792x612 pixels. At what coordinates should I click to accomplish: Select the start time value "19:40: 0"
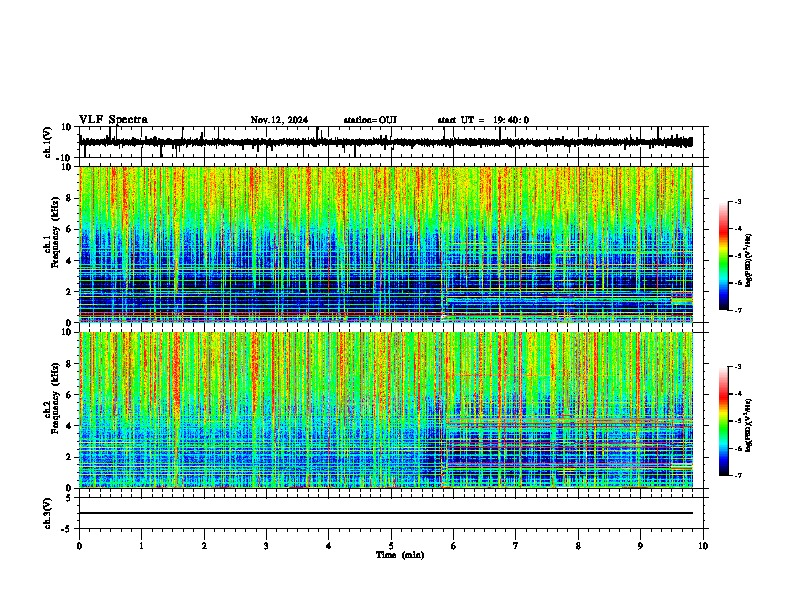coord(511,120)
